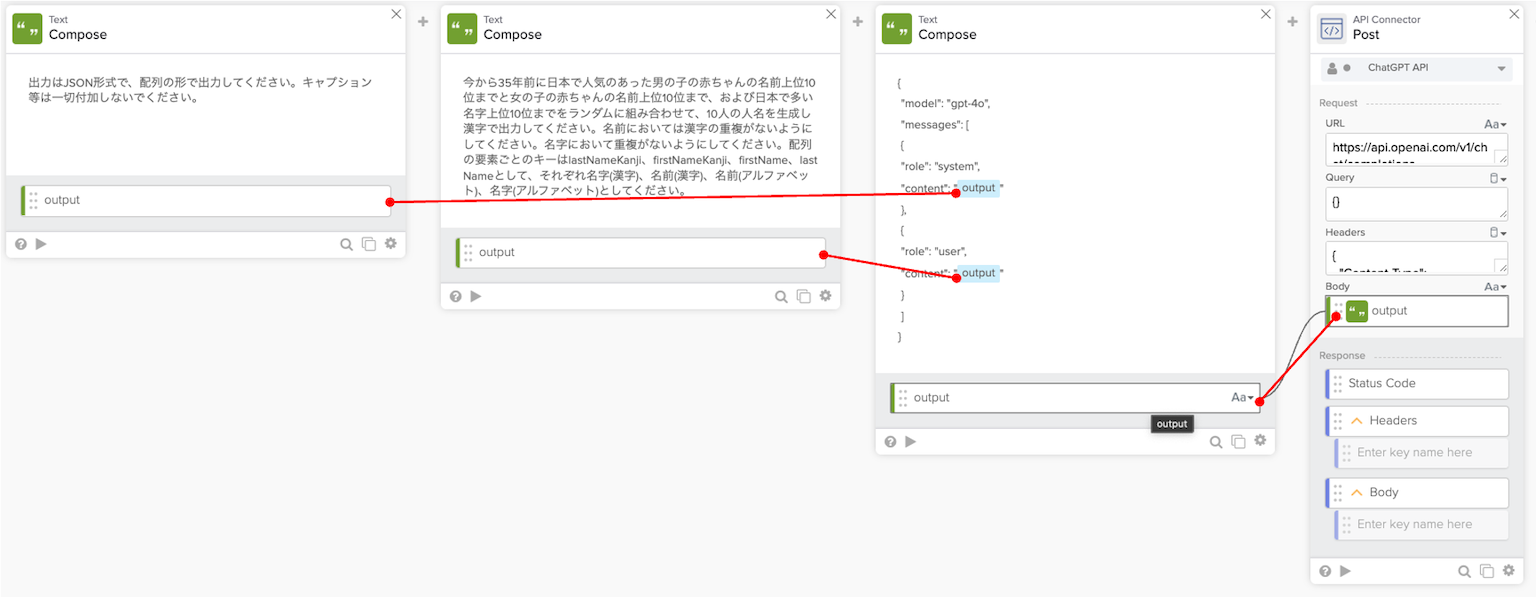Open the URL field Aa type dropdown
The width and height of the screenshot is (1536, 597).
1495,124
